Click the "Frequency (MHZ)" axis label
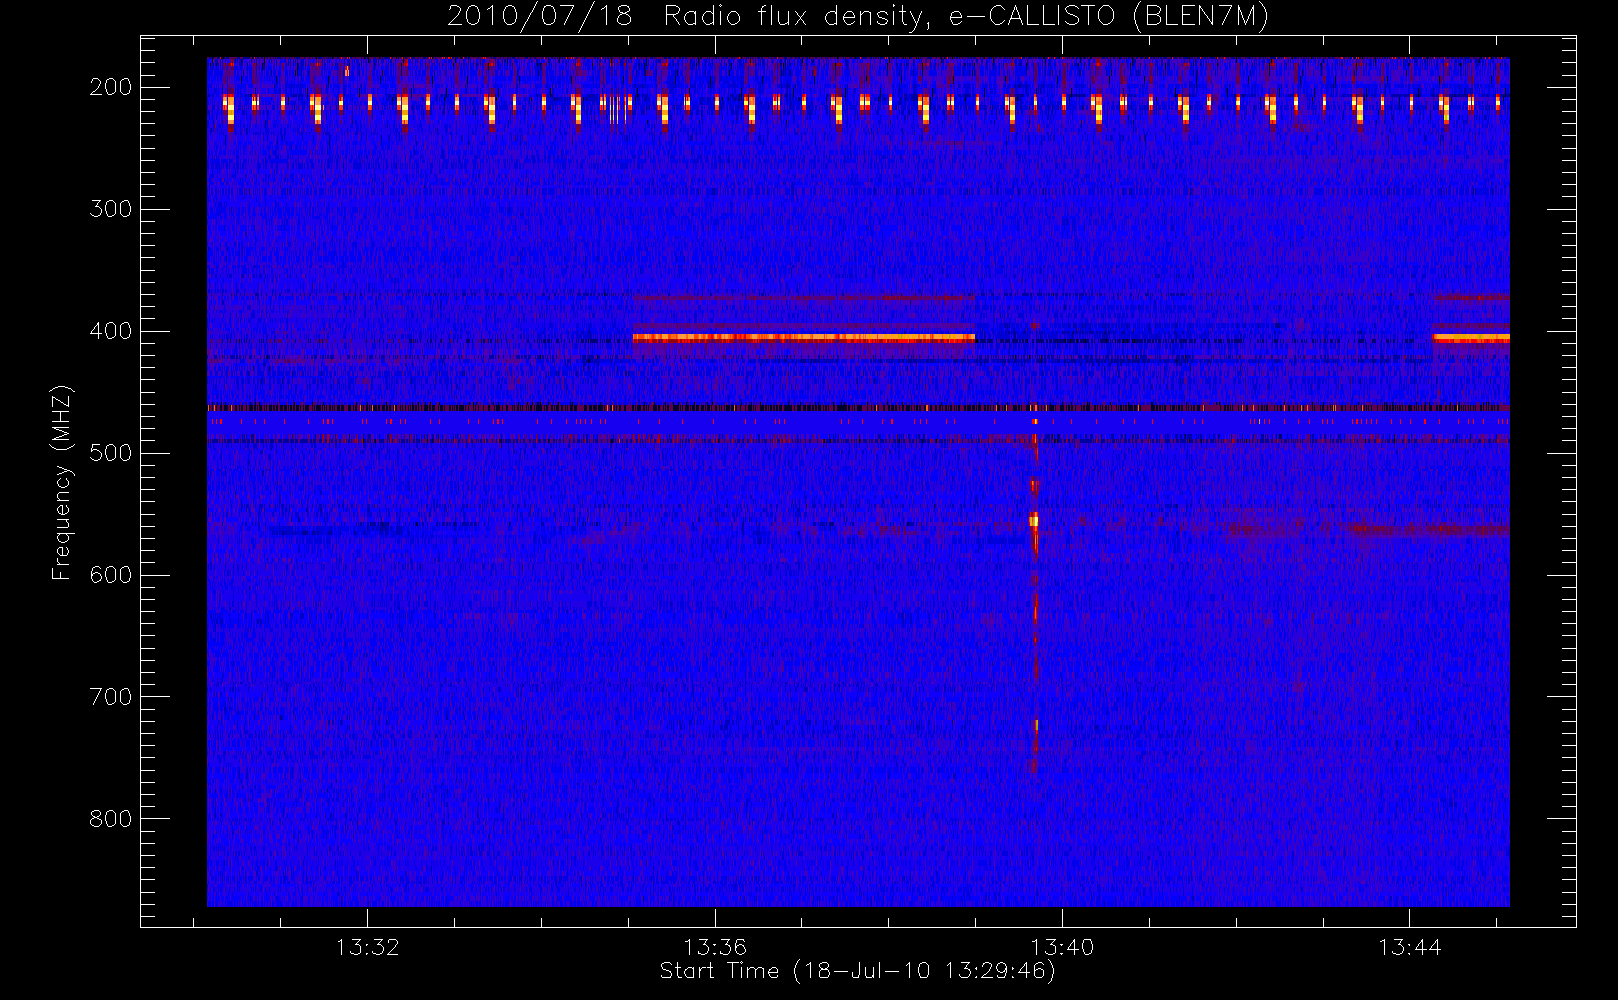The width and height of the screenshot is (1618, 1000). tap(62, 483)
